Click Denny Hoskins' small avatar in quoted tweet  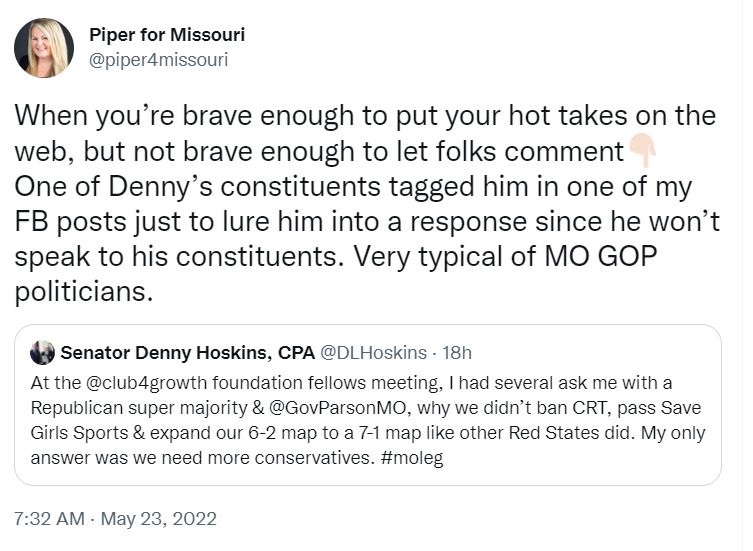[x=43, y=352]
